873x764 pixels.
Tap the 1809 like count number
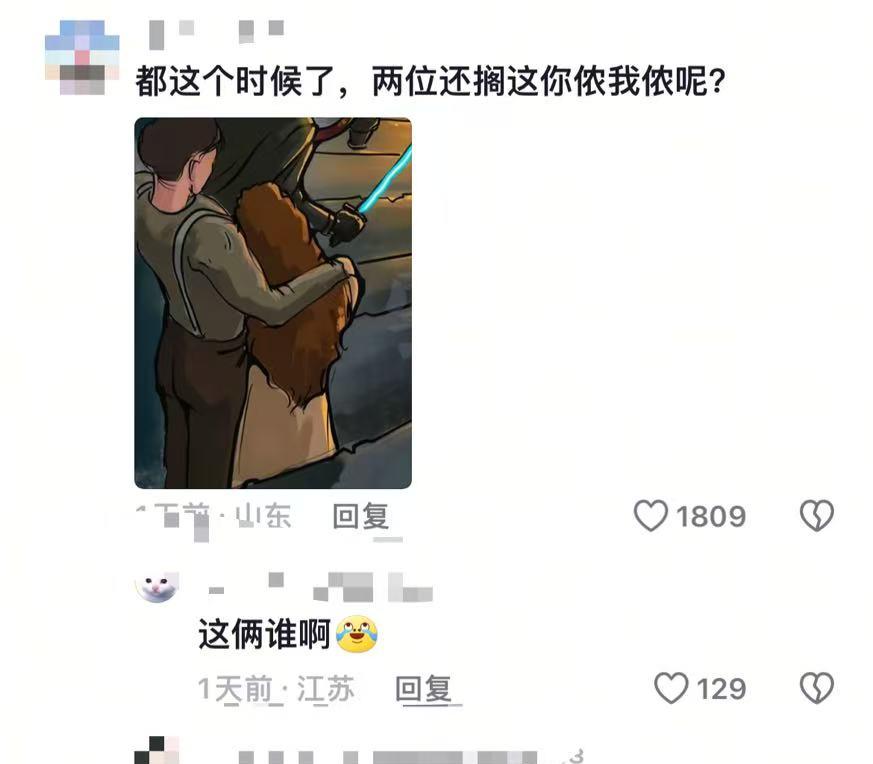pyautogui.click(x=710, y=517)
